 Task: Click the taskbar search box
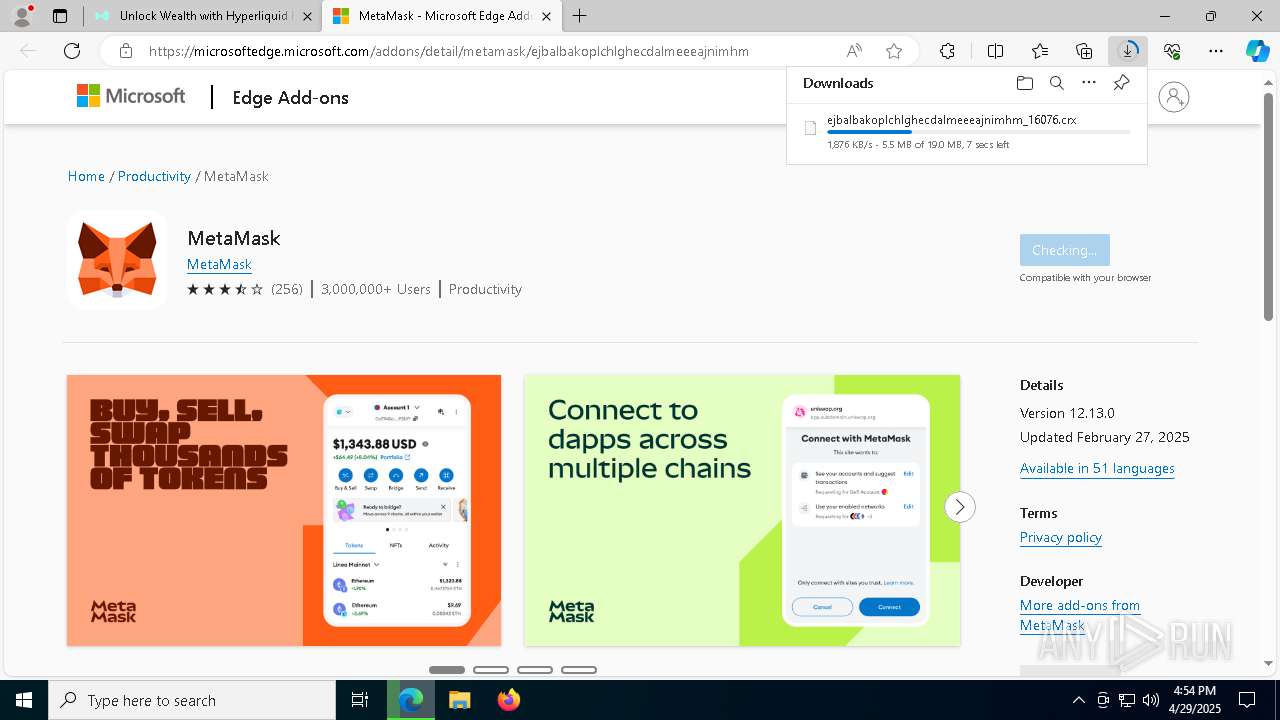(x=192, y=700)
